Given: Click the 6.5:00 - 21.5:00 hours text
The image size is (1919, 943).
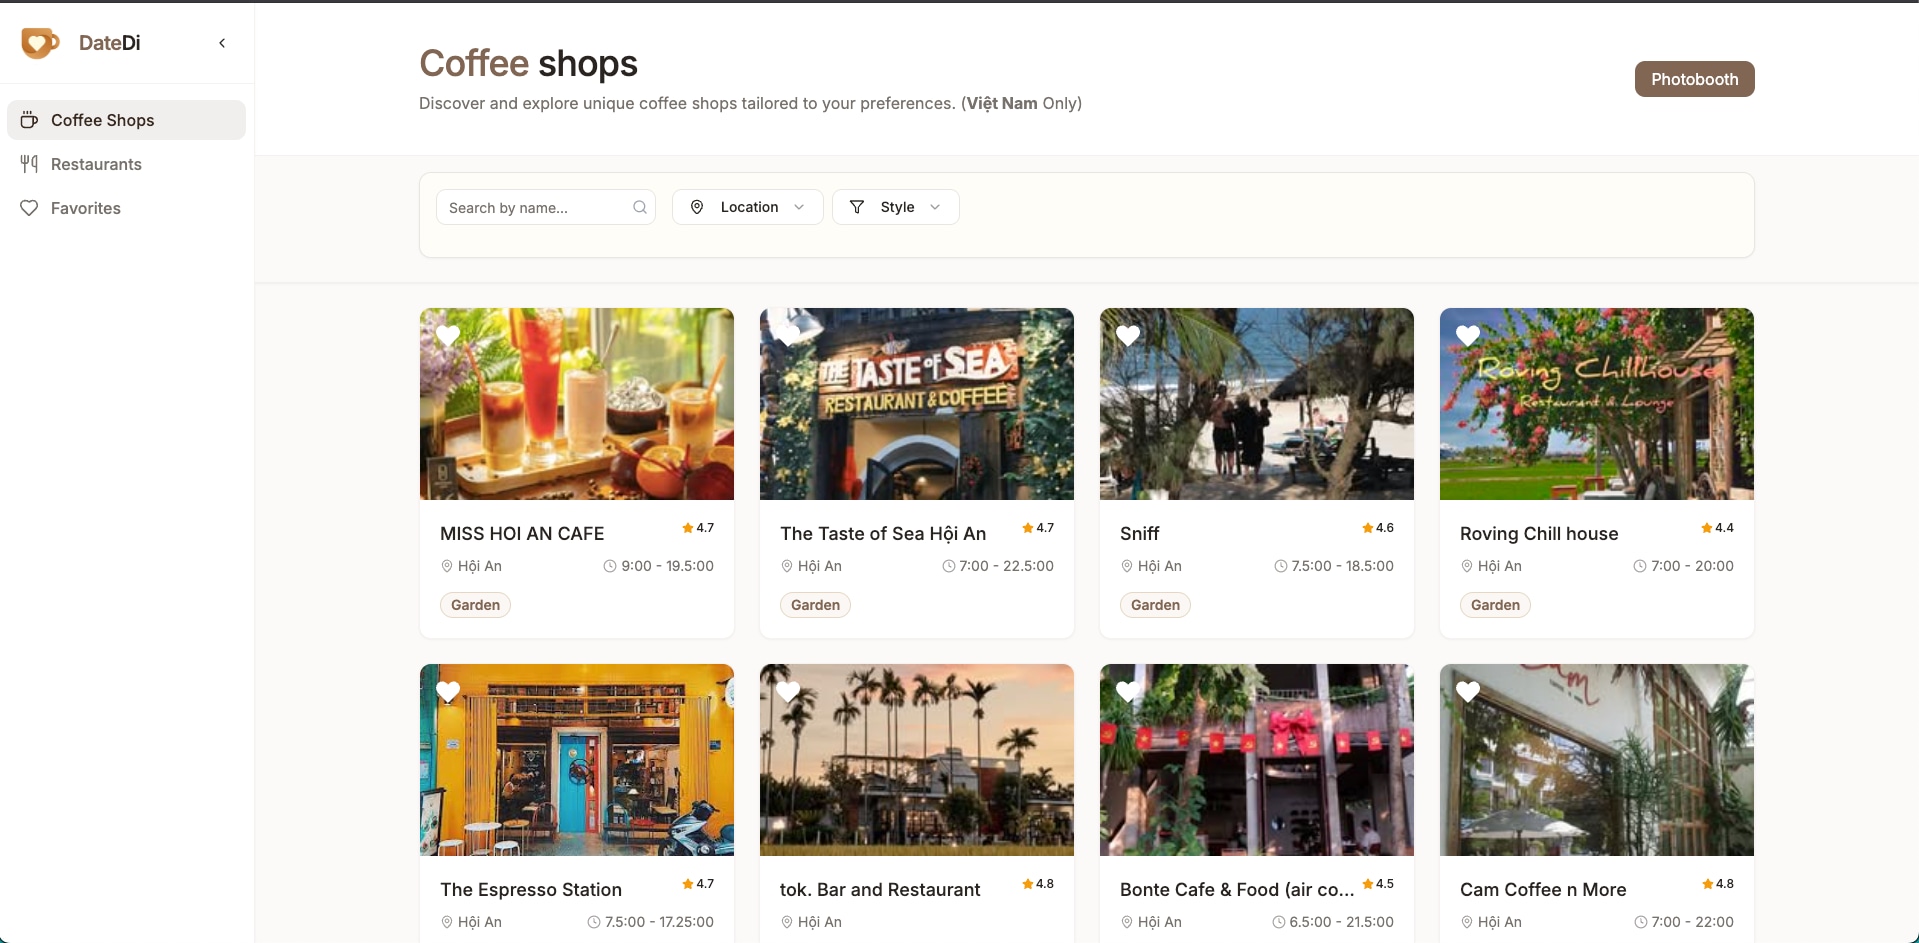Looking at the screenshot, I should click(x=1341, y=922).
